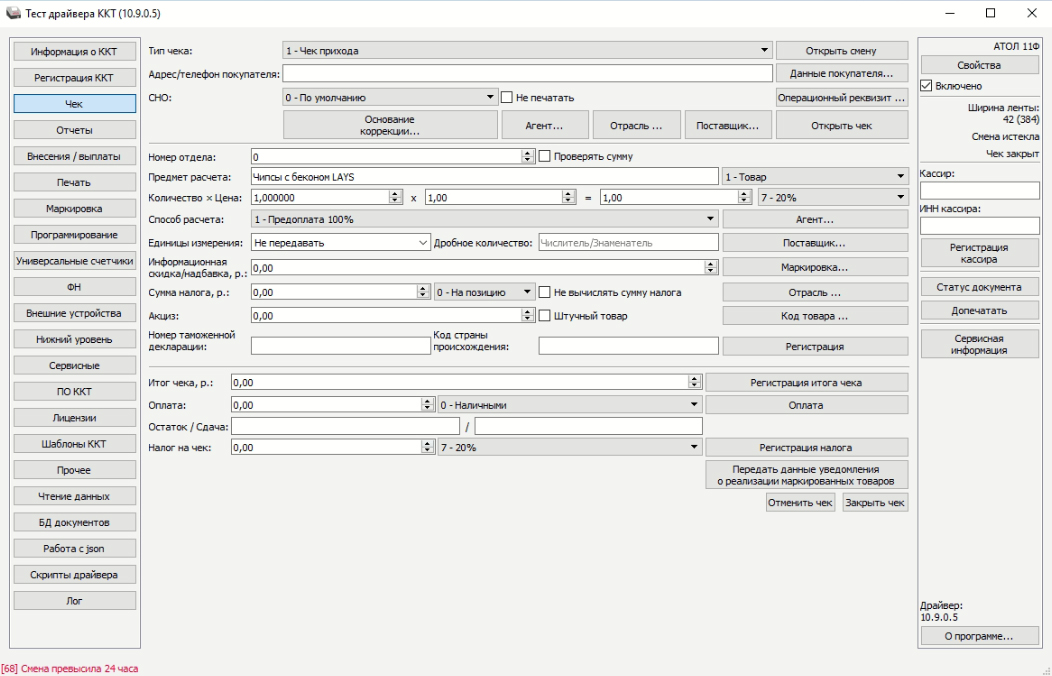The image size is (1052, 676).
Task: Open the Маркировка section in the sidebar
Action: coord(74,209)
